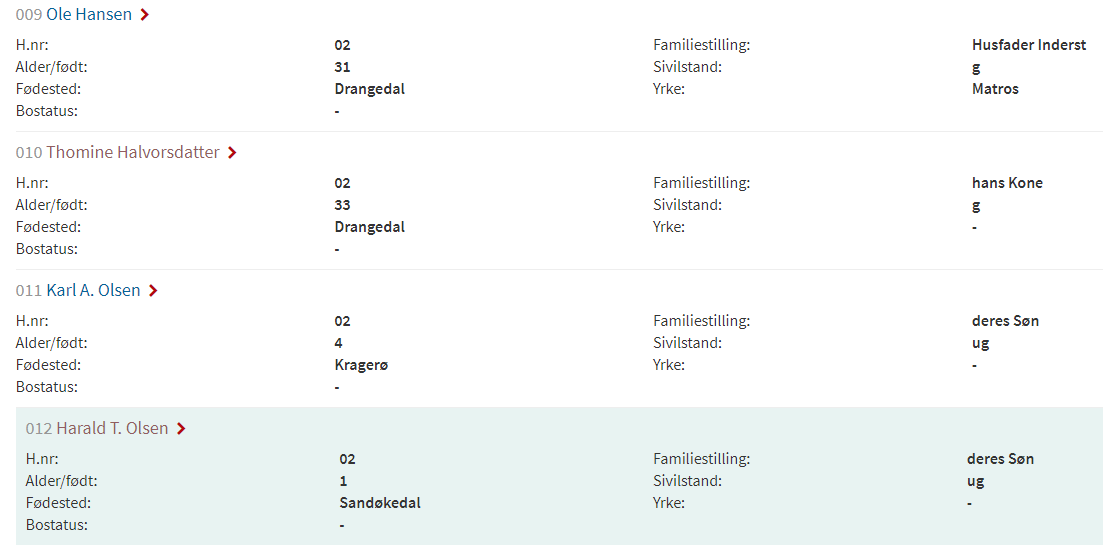Click Karl A. Olsen's deres Søn value

tap(1005, 321)
